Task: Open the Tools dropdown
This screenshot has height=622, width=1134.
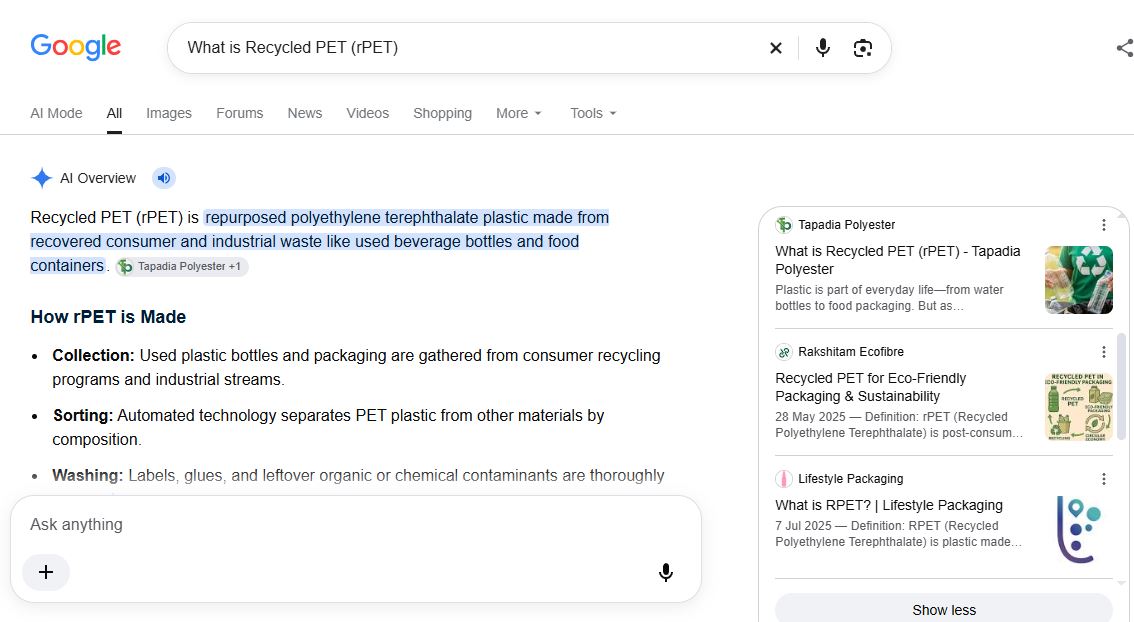Action: (593, 114)
